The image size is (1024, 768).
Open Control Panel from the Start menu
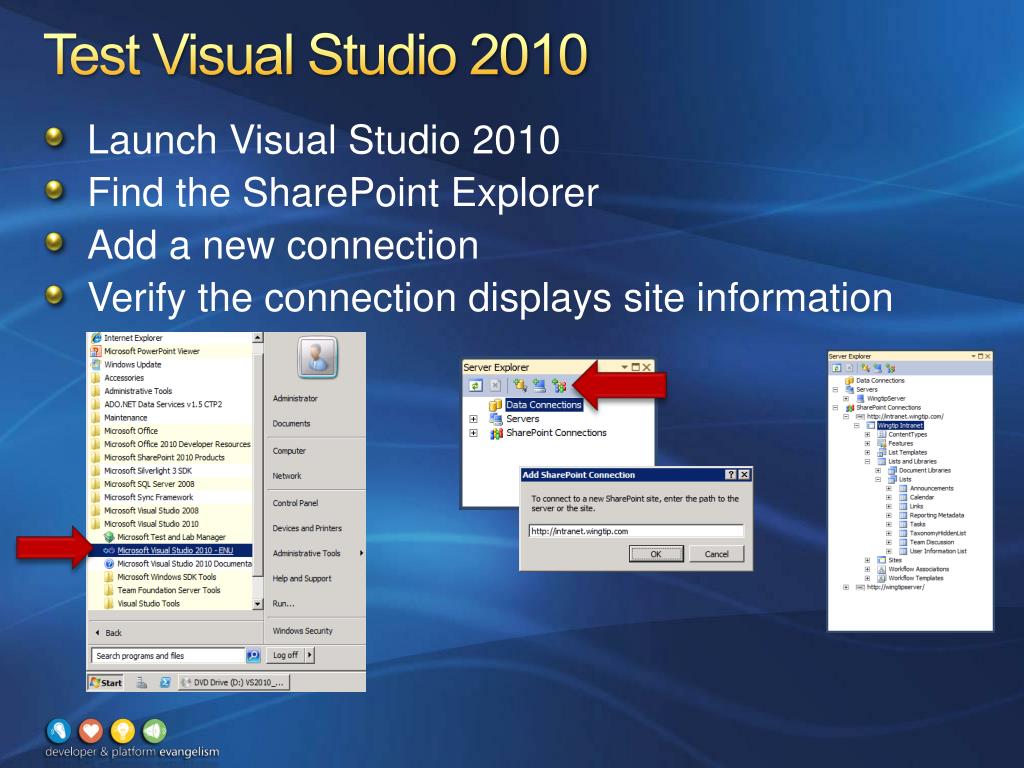pos(295,503)
